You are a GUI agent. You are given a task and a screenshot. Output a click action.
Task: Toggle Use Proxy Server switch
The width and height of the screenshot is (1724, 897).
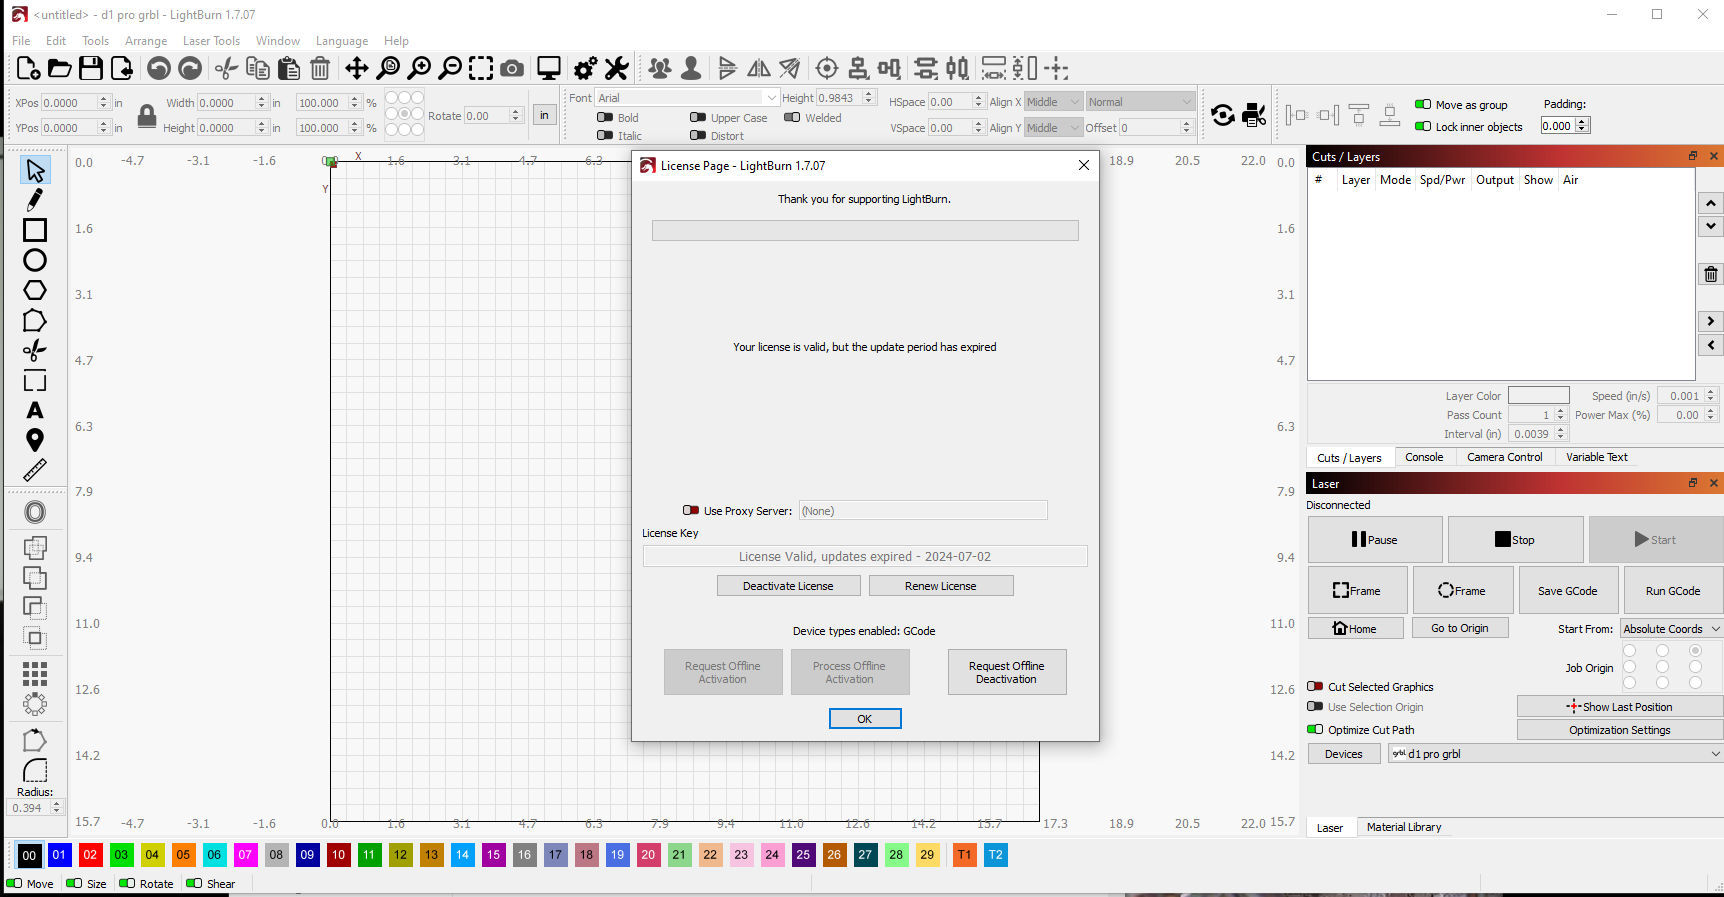tap(691, 510)
